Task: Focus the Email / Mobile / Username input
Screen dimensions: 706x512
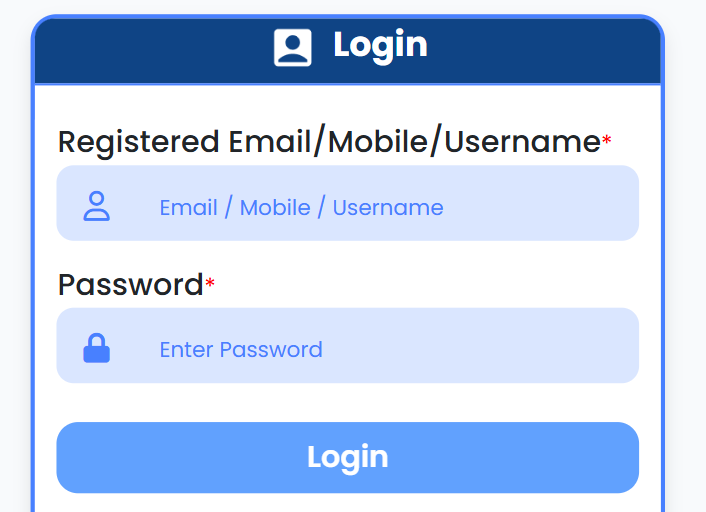Action: (x=347, y=203)
